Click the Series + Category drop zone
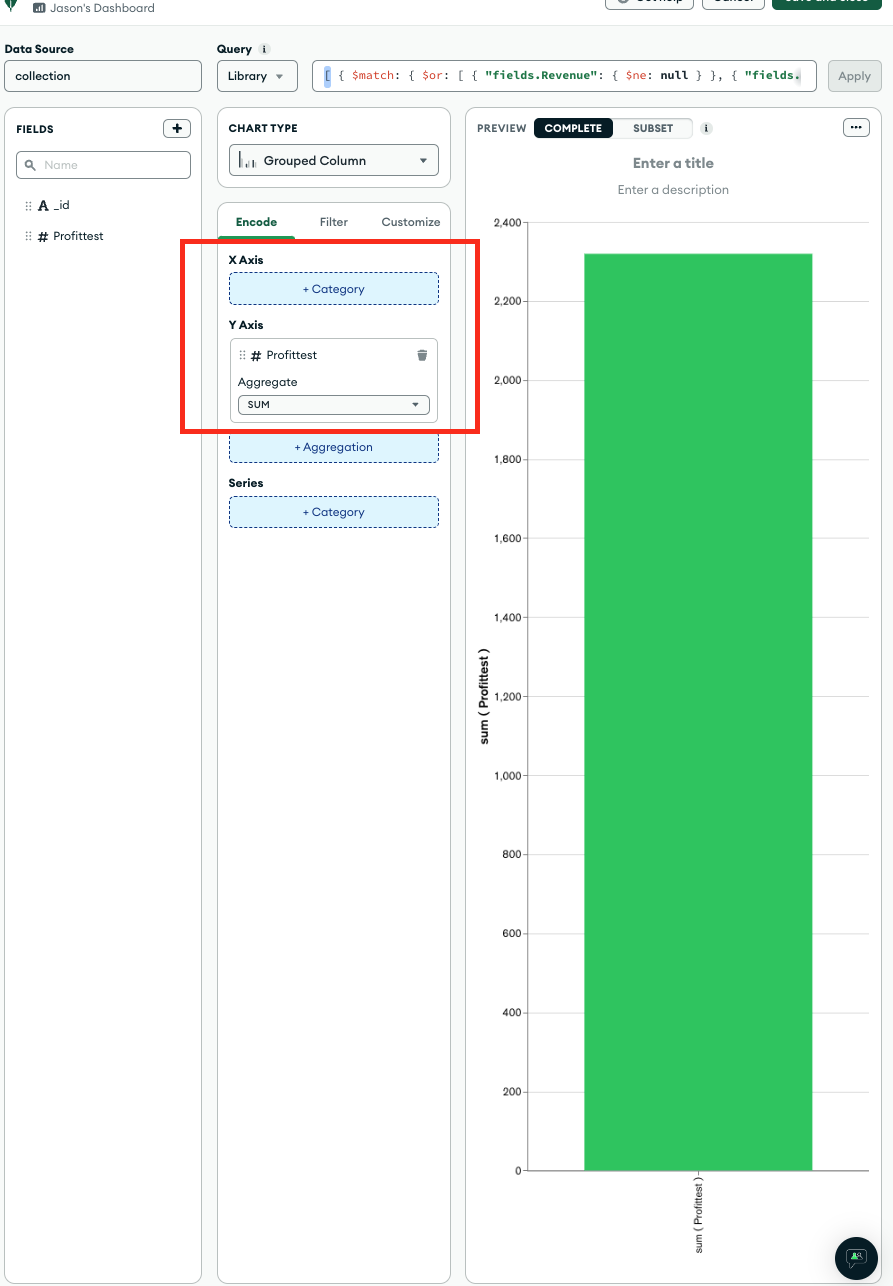 click(334, 512)
